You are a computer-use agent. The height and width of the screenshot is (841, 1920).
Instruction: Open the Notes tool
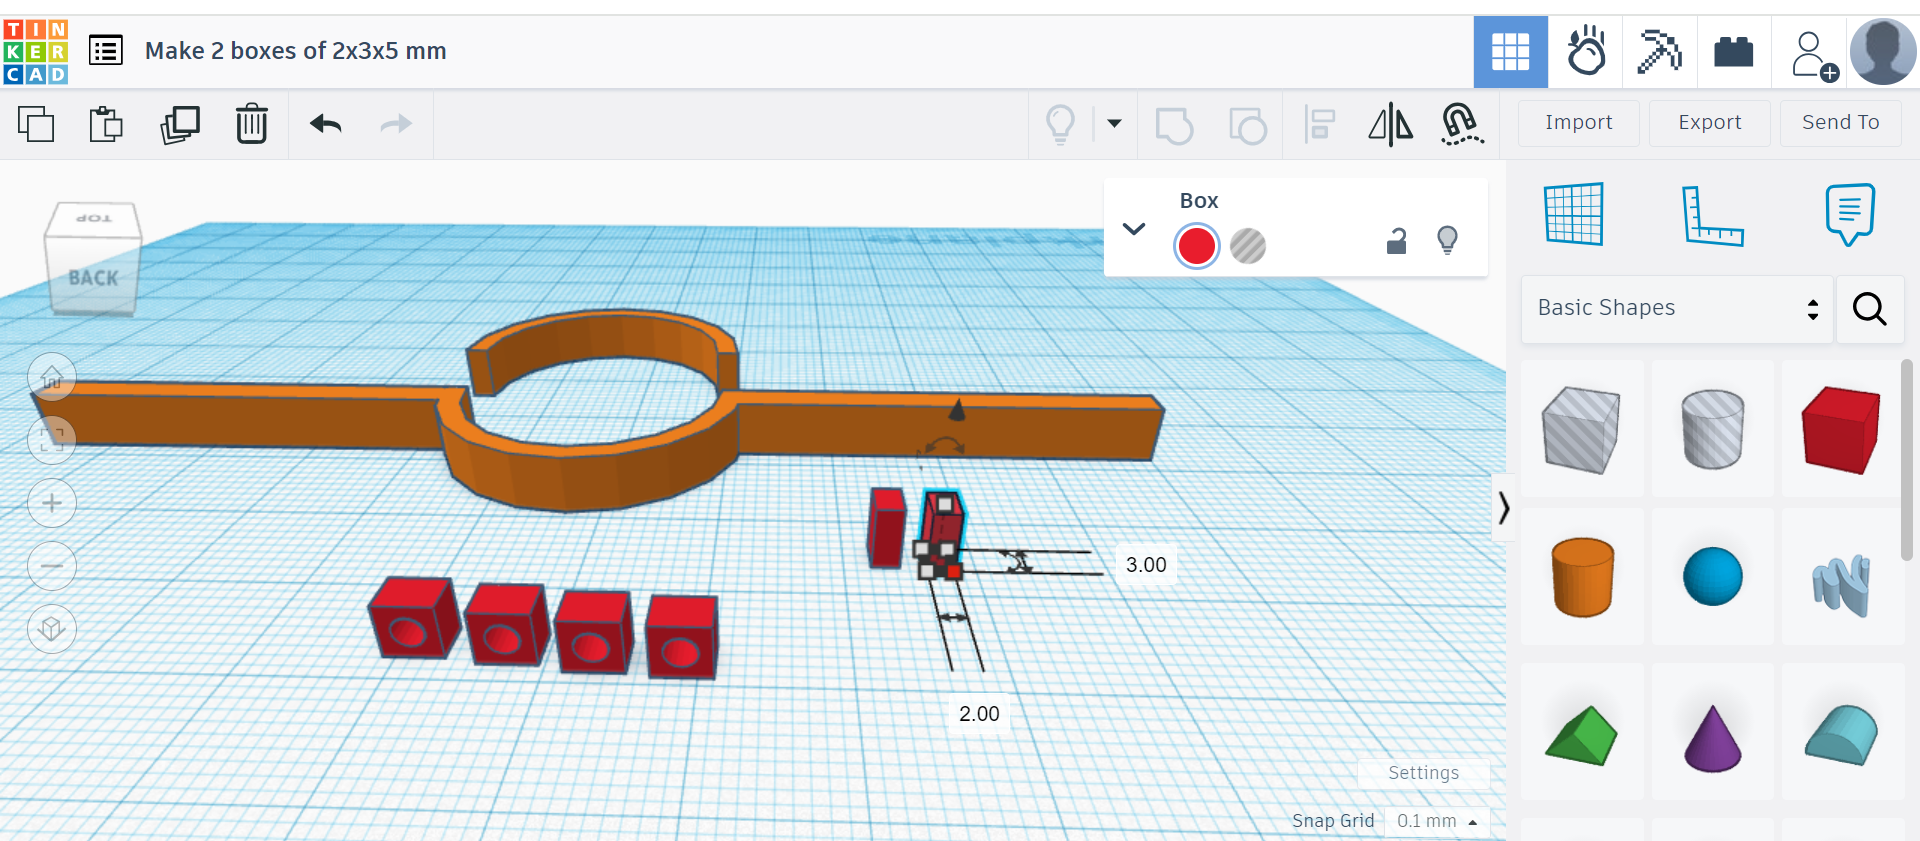1850,214
